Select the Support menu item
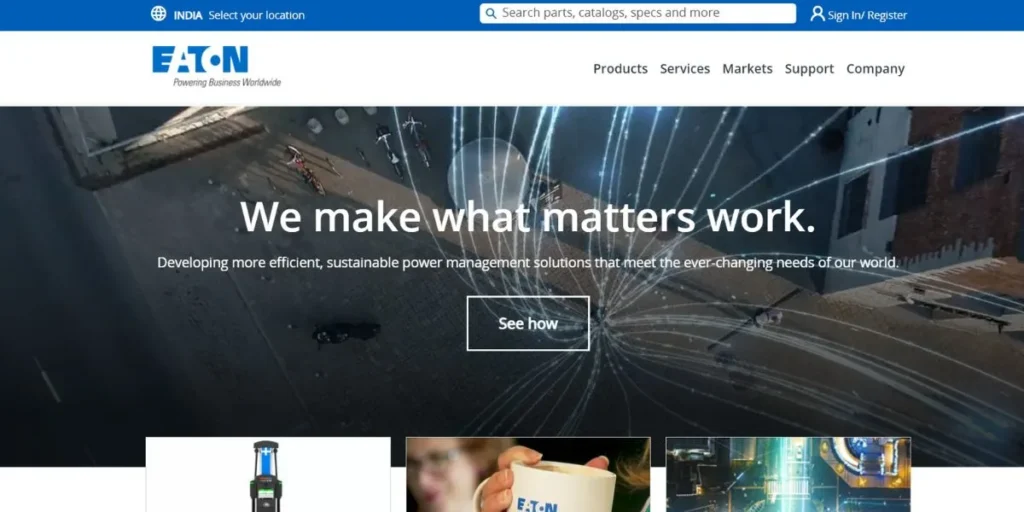 coord(809,69)
